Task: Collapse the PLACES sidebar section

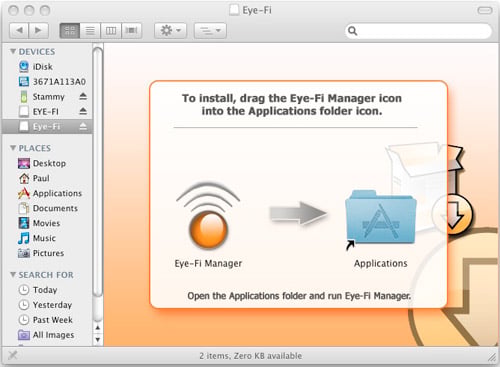Action: tap(13, 148)
